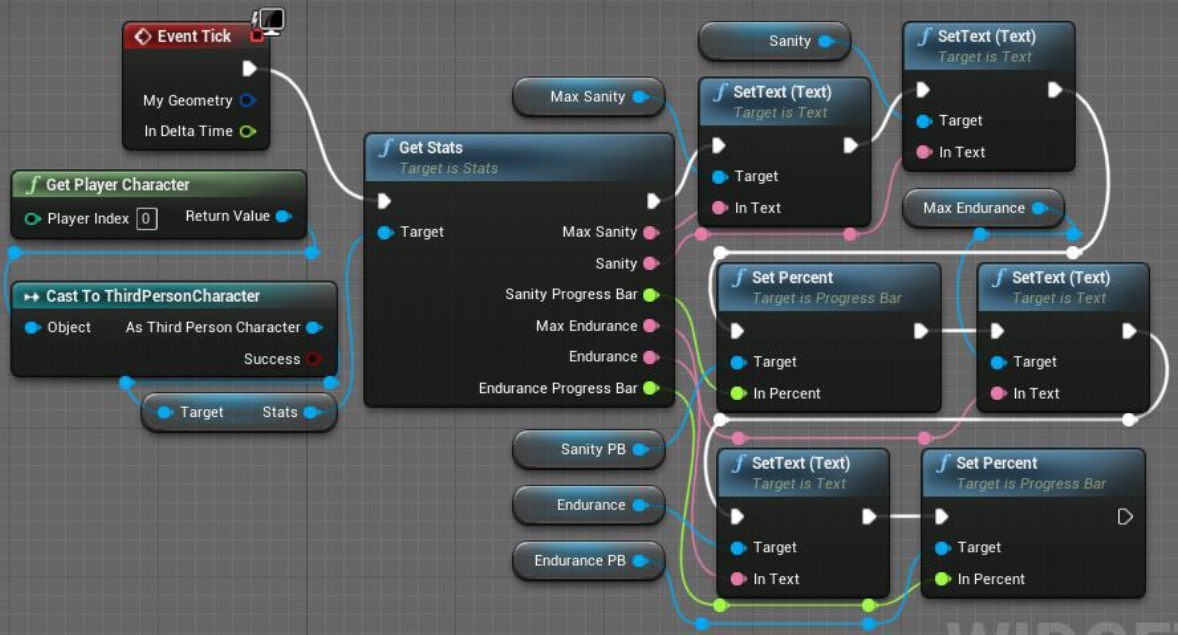Select the Endurance PB variable node

point(579,561)
